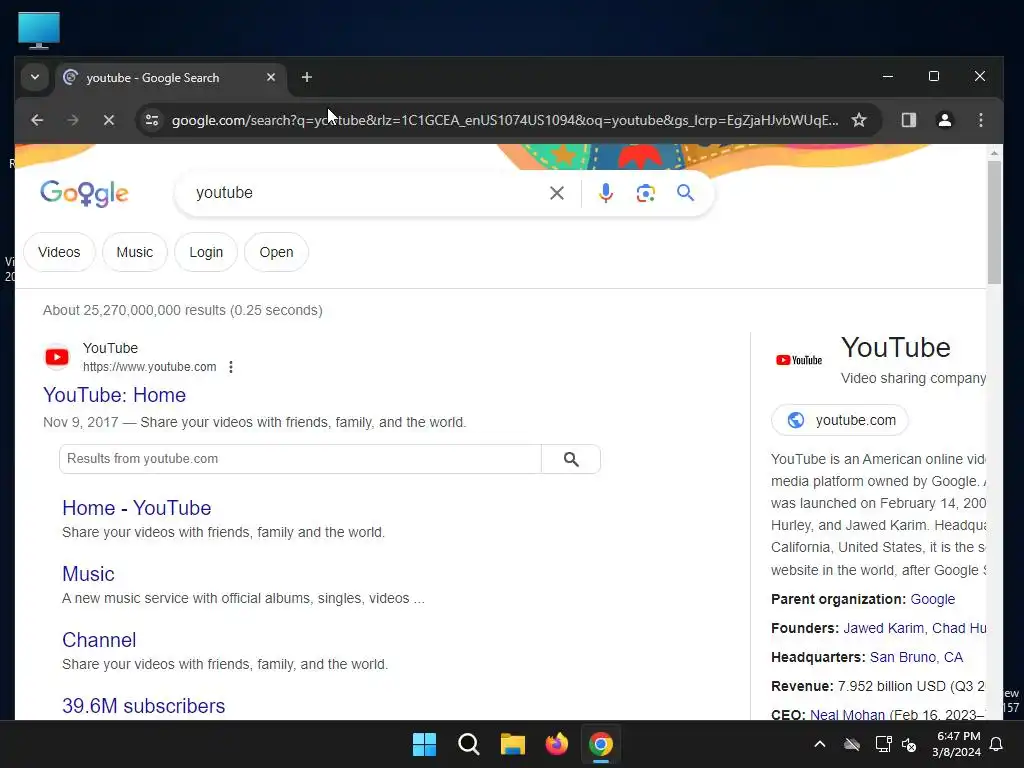Image resolution: width=1024 pixels, height=768 pixels.
Task: Open Windows taskbar search
Action: click(x=469, y=744)
